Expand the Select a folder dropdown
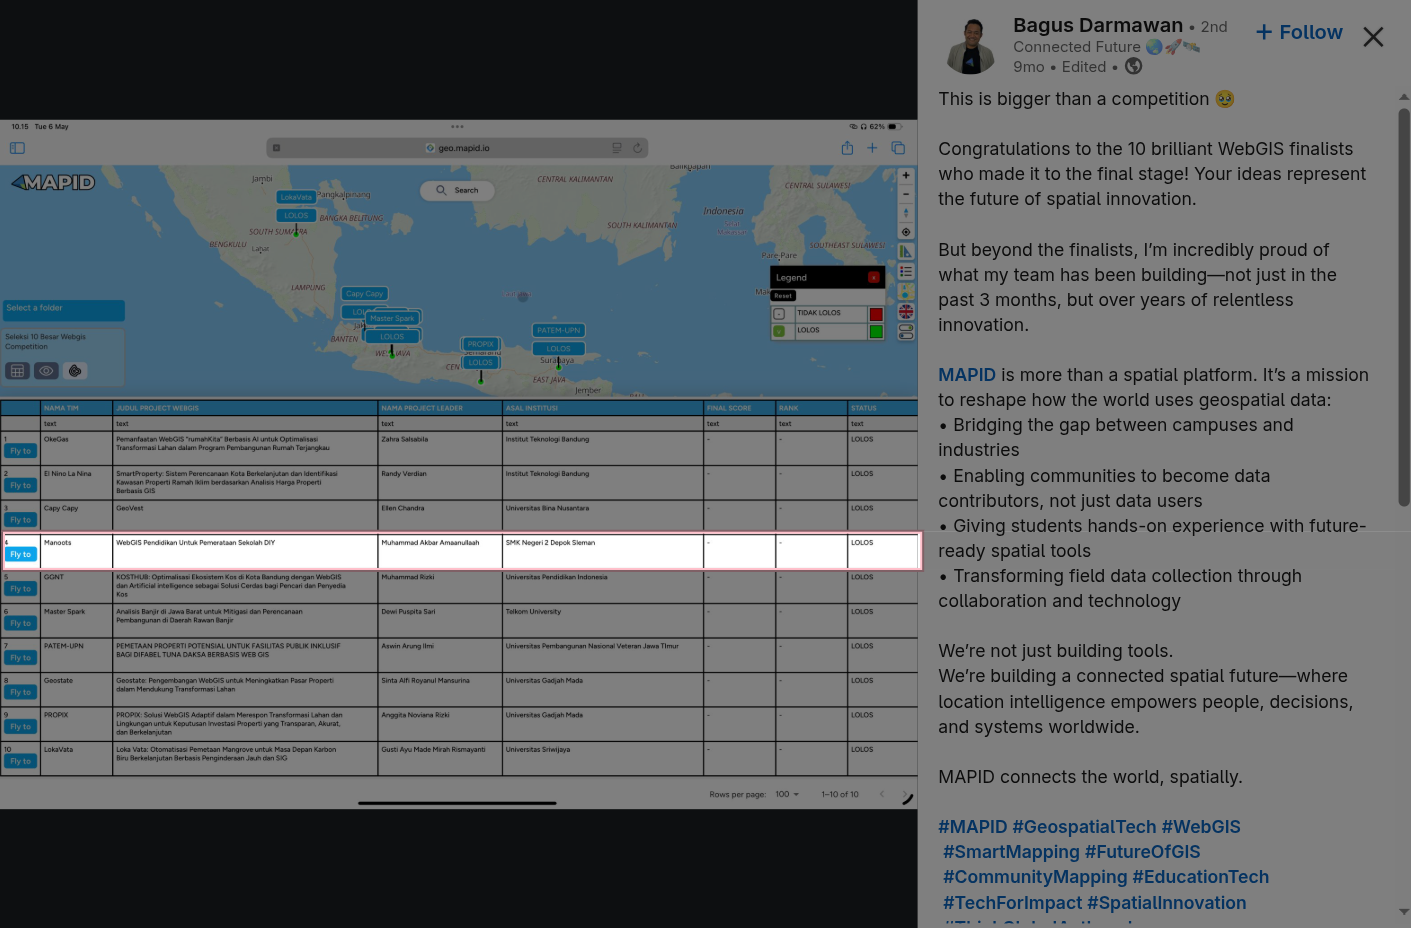 point(64,310)
